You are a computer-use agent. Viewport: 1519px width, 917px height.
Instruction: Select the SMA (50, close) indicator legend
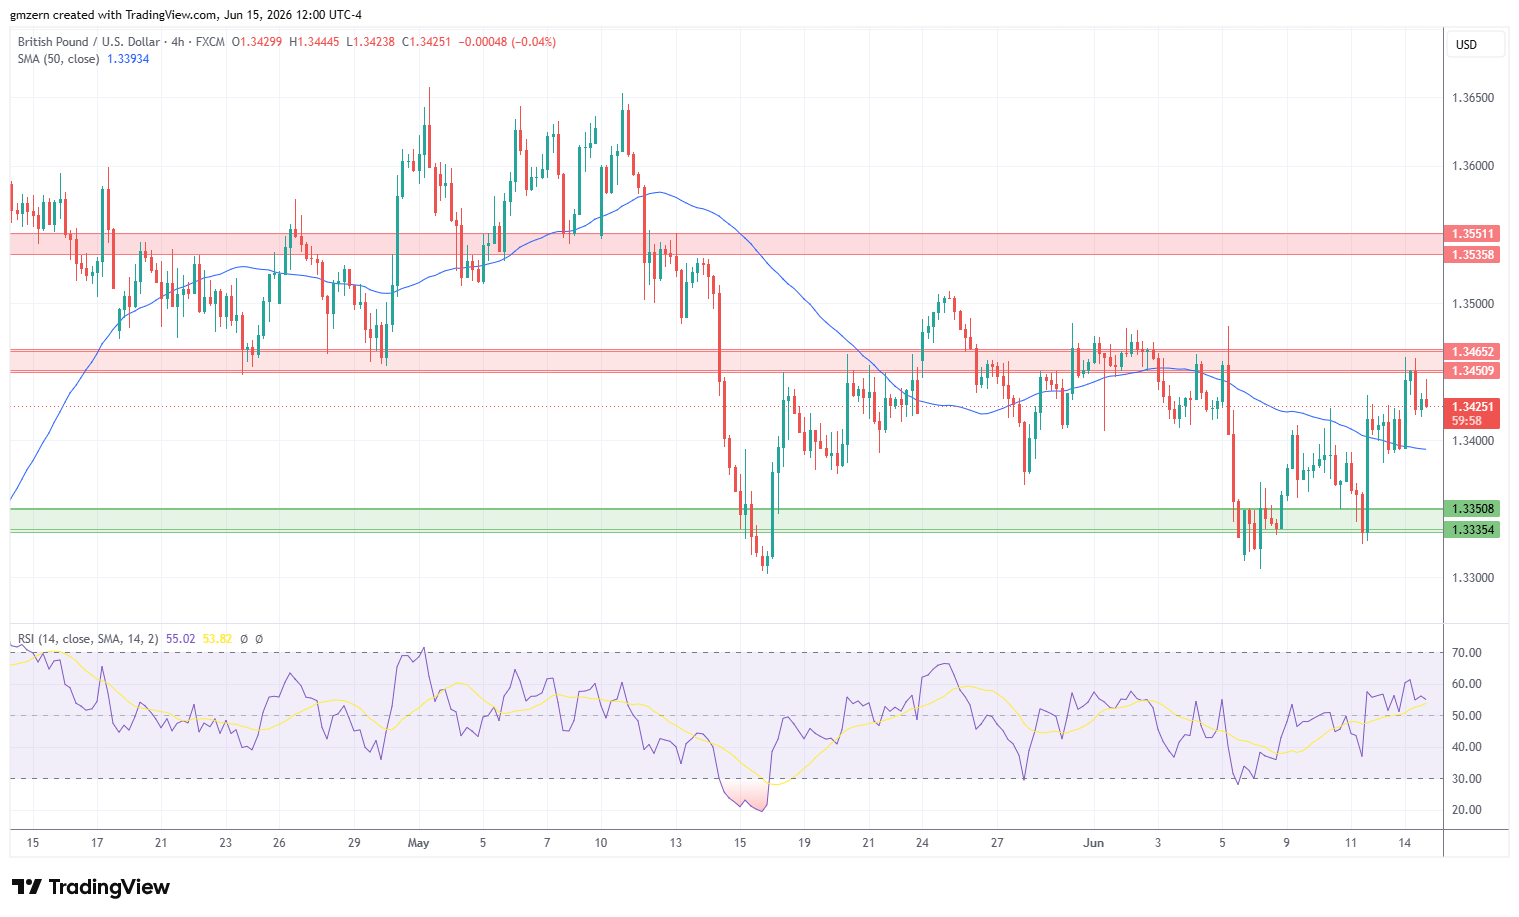(58, 59)
